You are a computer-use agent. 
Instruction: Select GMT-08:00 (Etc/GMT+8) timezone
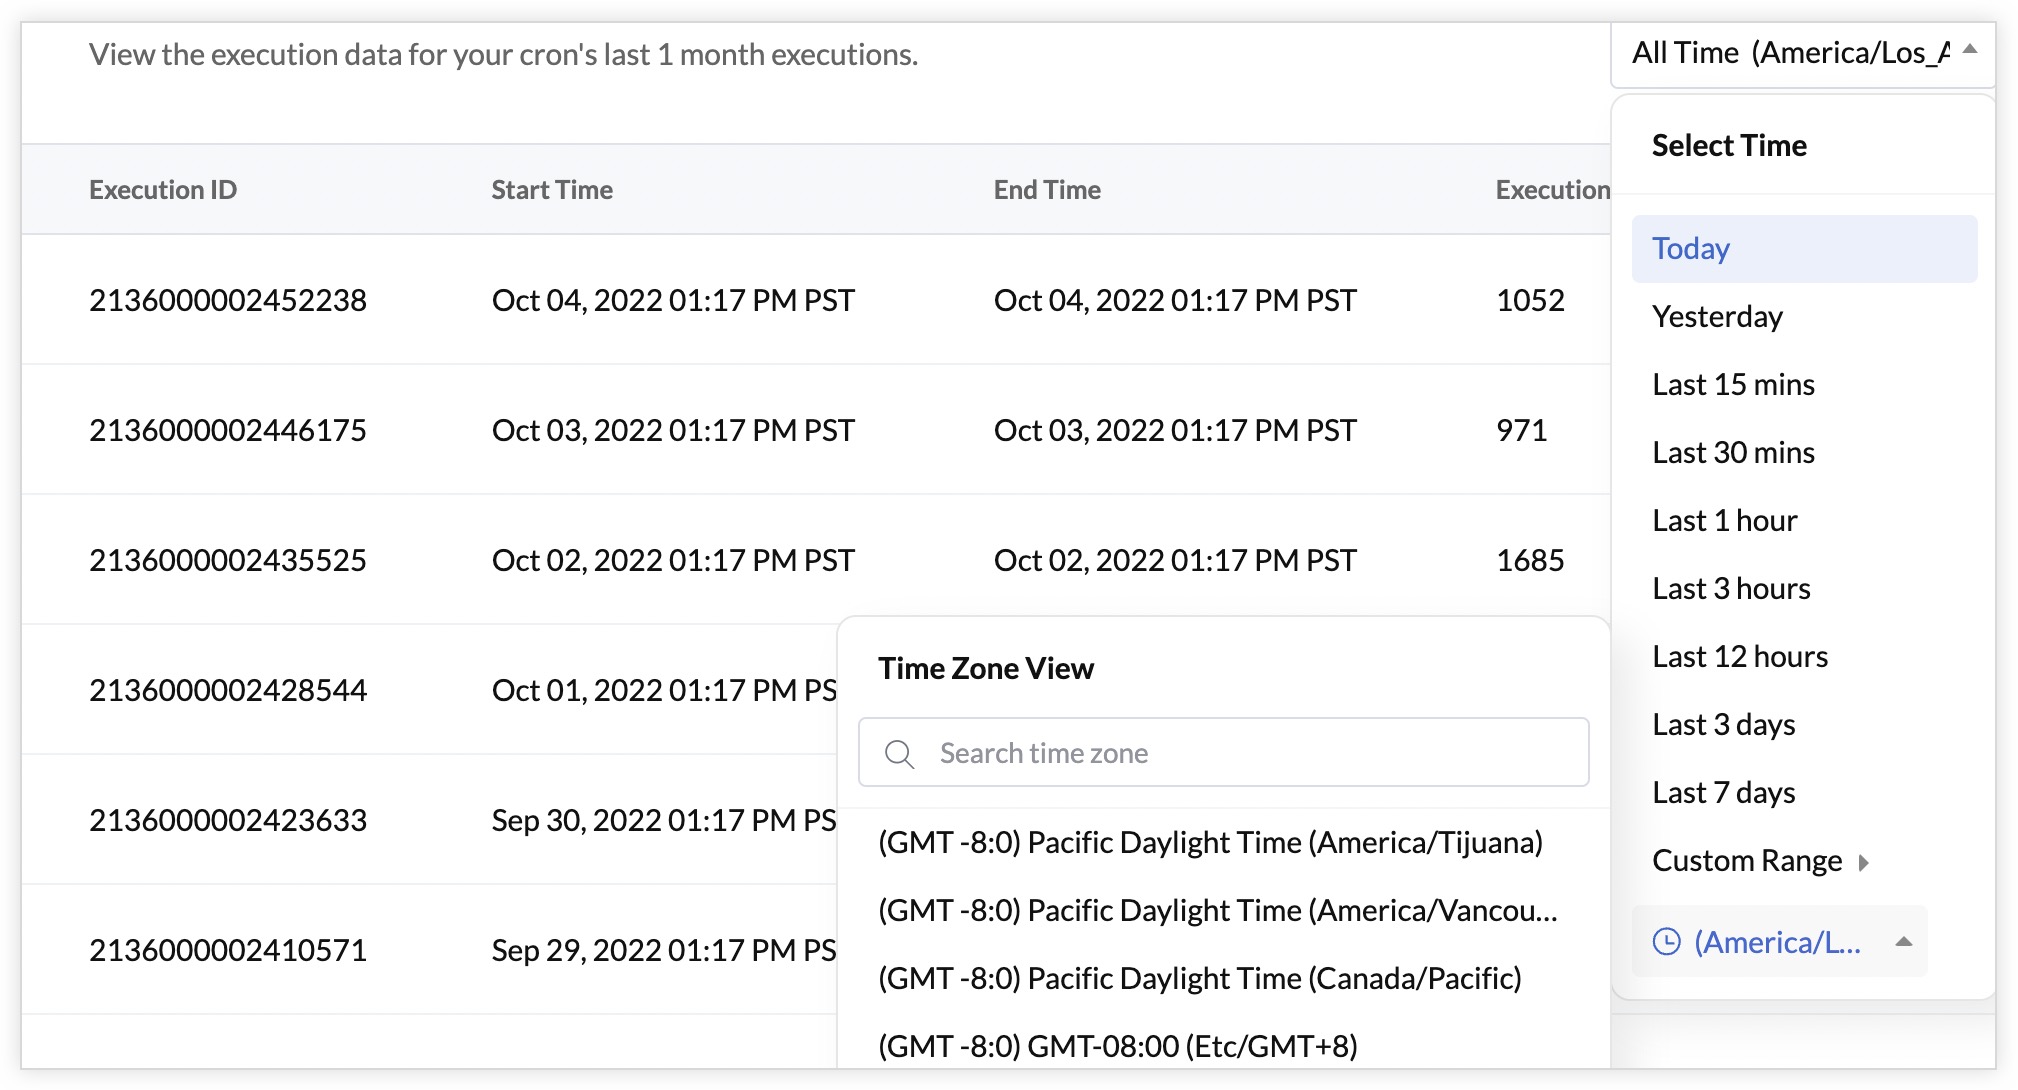(x=1117, y=1046)
